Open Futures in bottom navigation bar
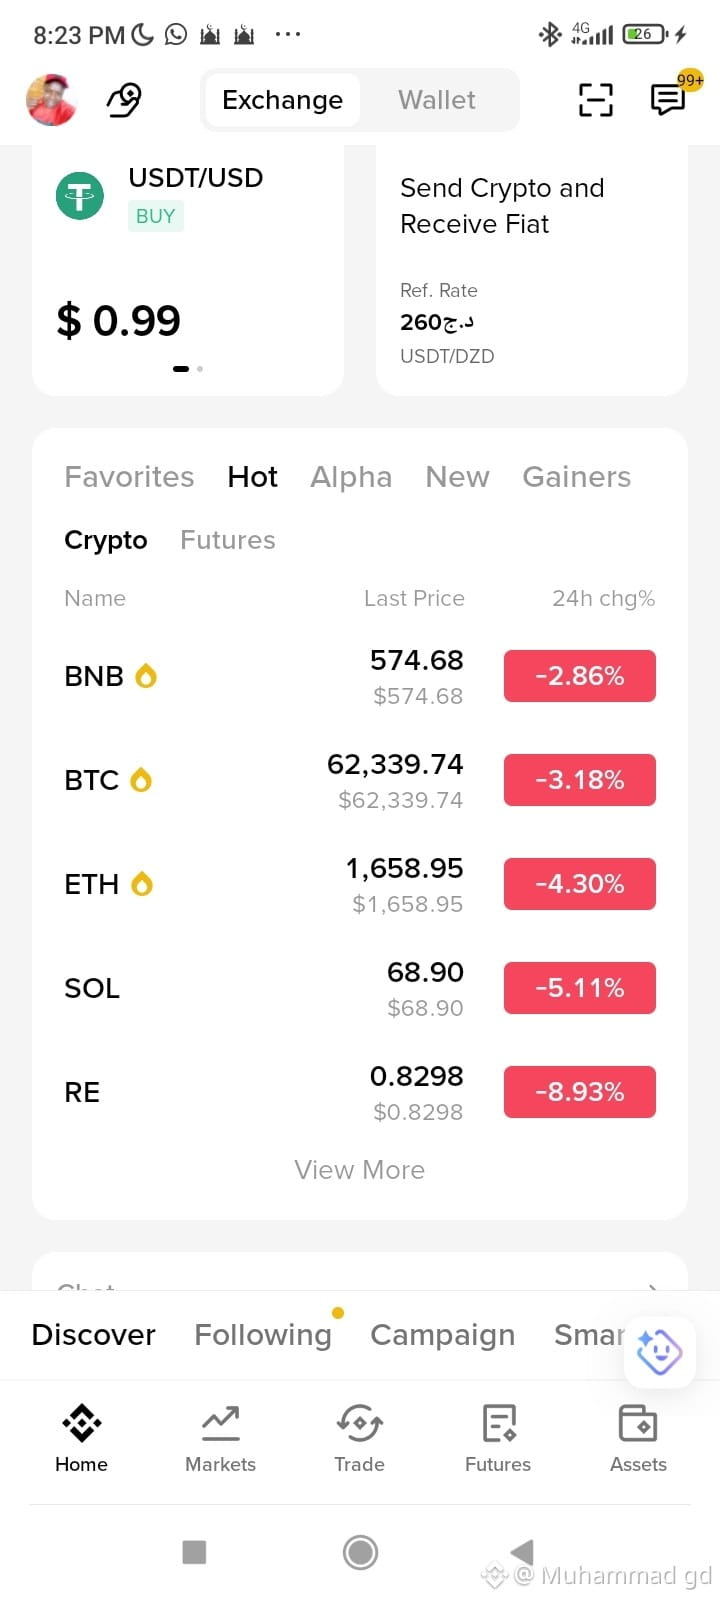Viewport: 720px width, 1600px height. coord(498,1438)
